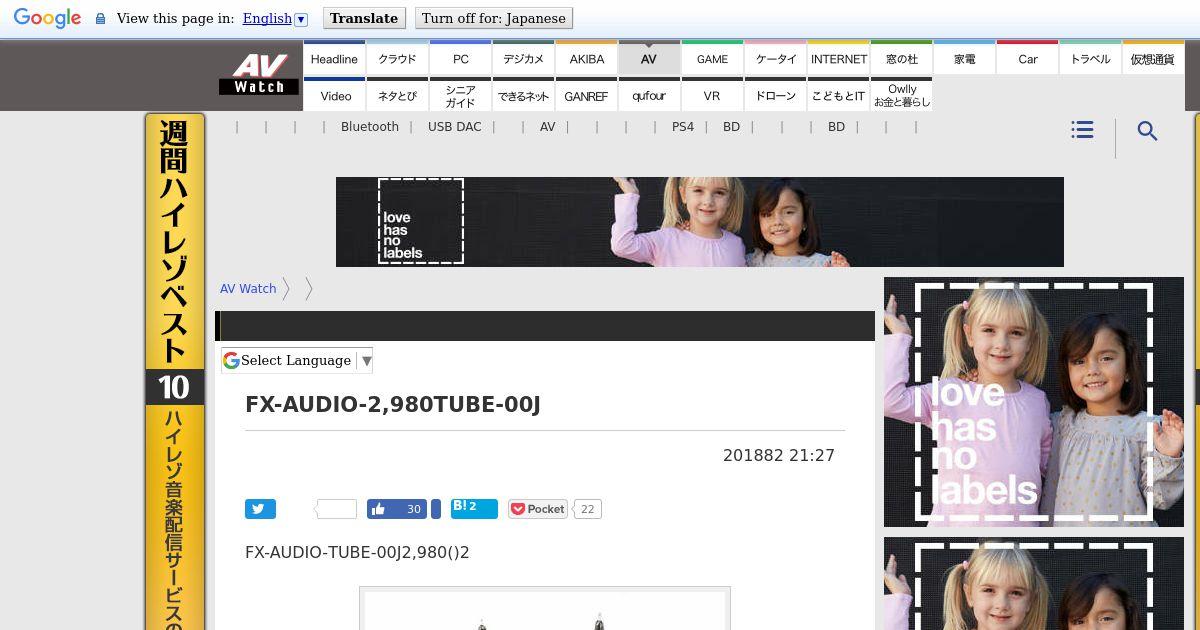Click Google G icon in language selector
1200x630 pixels.
[231, 361]
